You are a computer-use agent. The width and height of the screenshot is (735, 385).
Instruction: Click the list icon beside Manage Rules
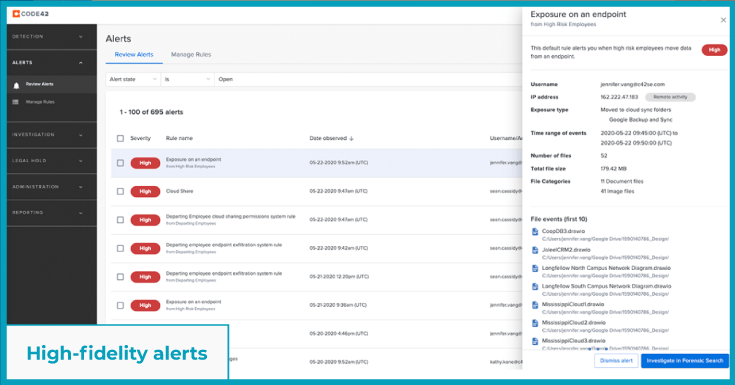[x=15, y=102]
